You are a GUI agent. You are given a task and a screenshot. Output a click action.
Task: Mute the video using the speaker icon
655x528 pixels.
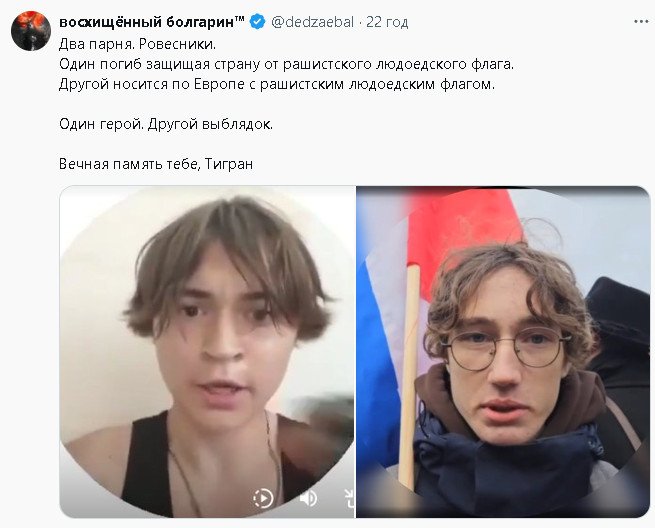(x=309, y=498)
